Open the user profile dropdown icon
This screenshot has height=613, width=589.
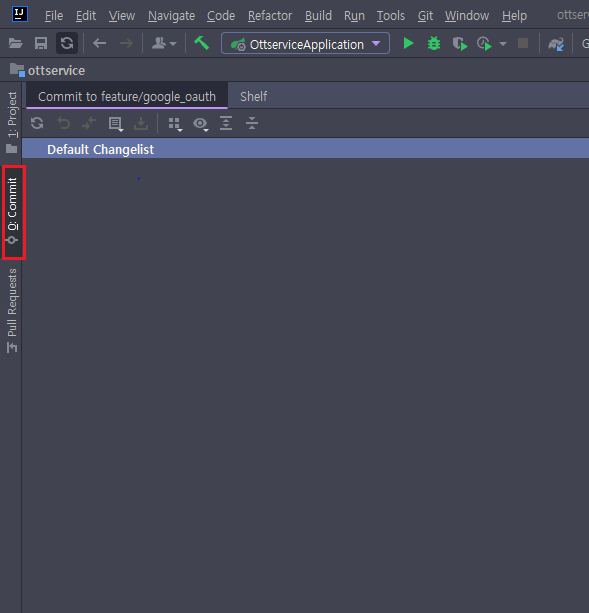[164, 43]
